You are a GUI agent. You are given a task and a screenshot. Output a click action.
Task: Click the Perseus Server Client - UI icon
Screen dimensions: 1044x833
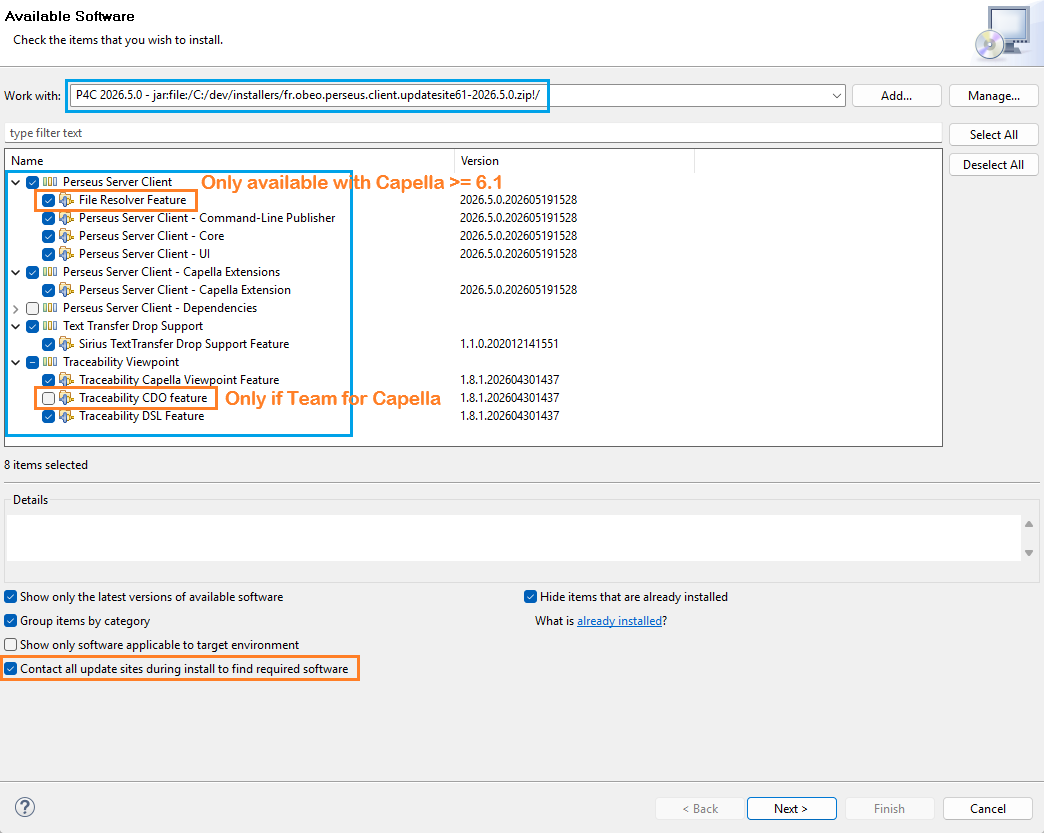[66, 254]
